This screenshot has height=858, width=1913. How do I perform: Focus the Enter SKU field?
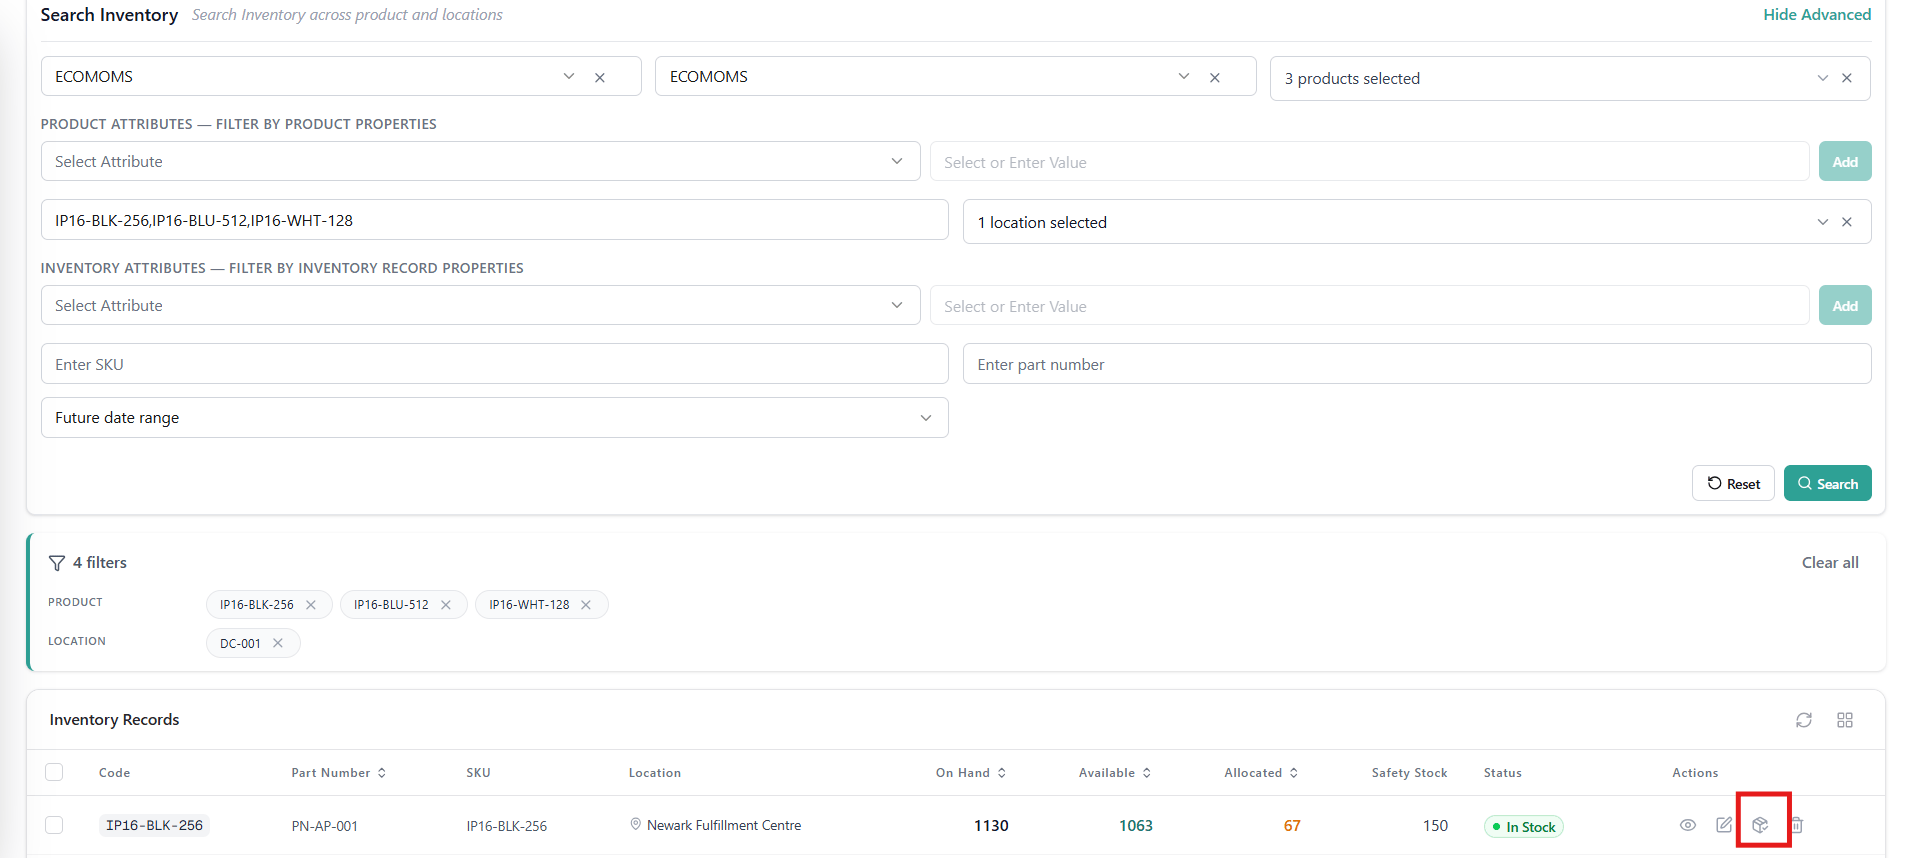[494, 364]
